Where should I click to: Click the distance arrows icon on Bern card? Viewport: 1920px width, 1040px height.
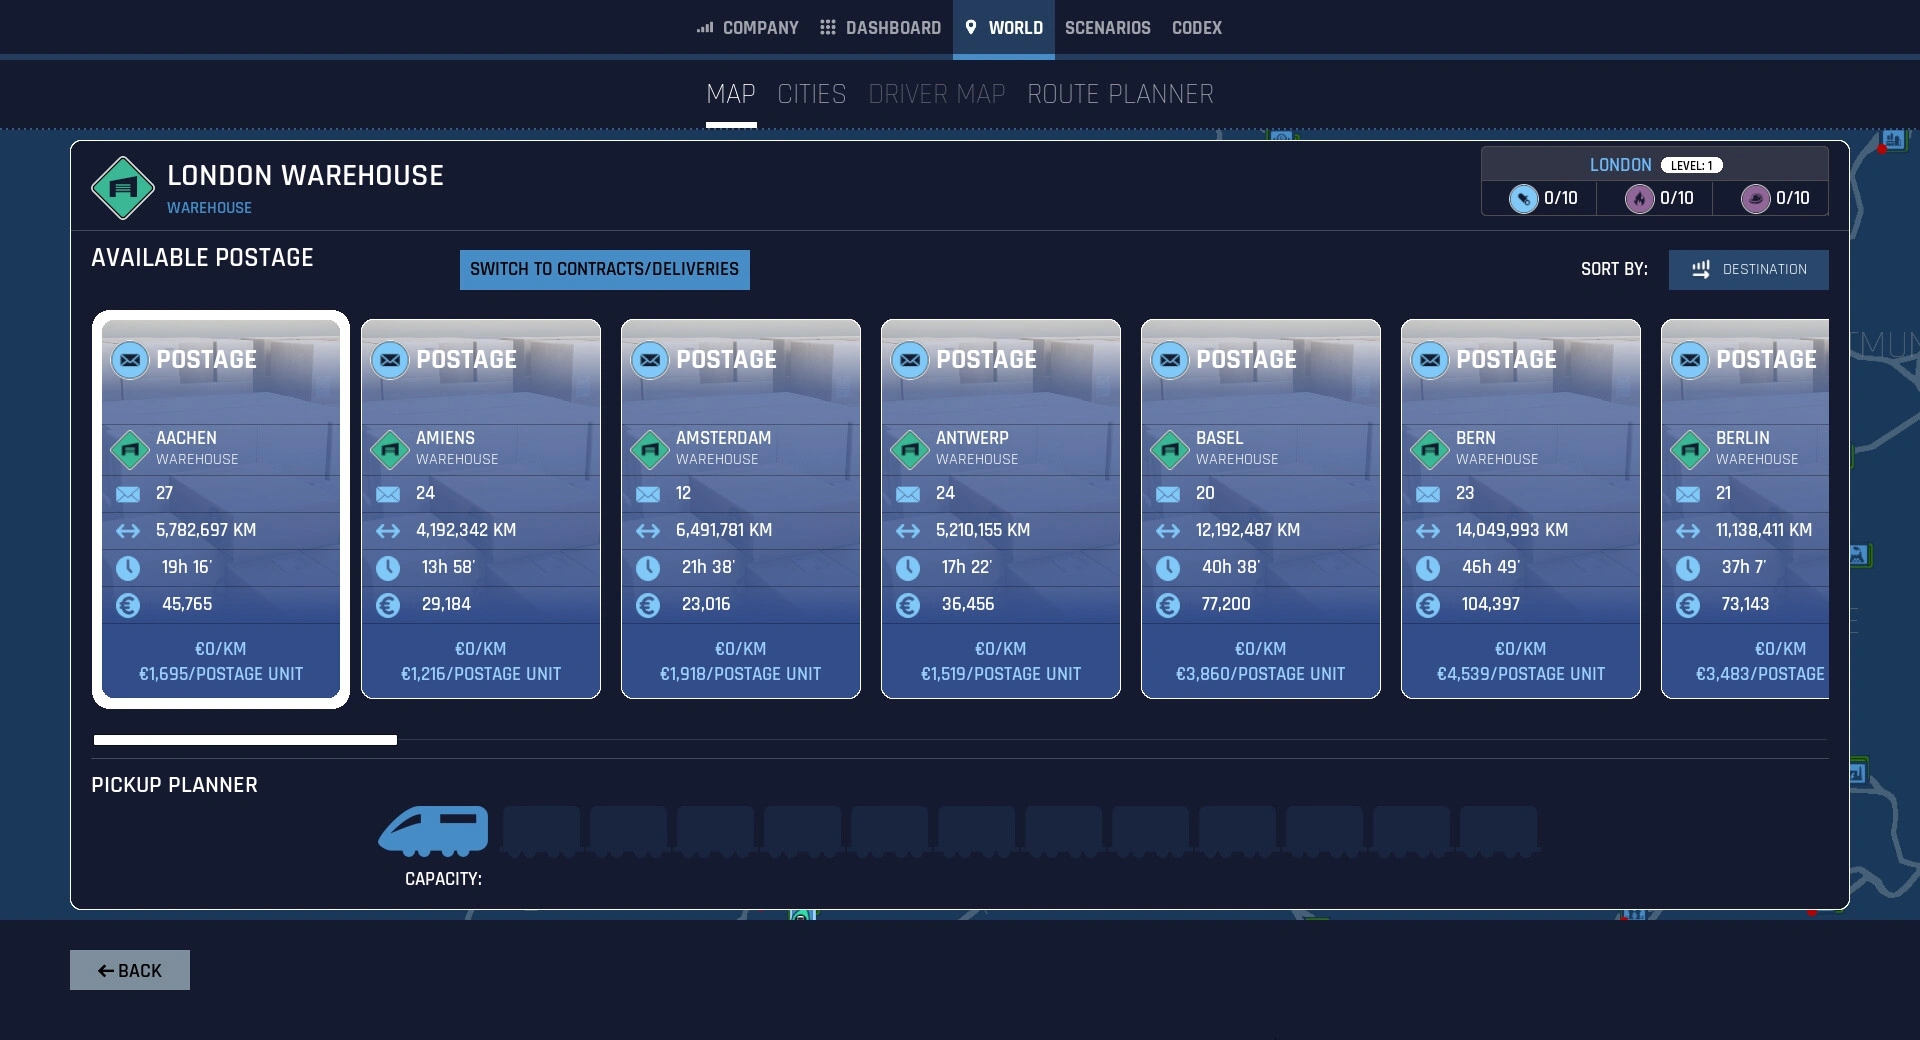pyautogui.click(x=1428, y=531)
